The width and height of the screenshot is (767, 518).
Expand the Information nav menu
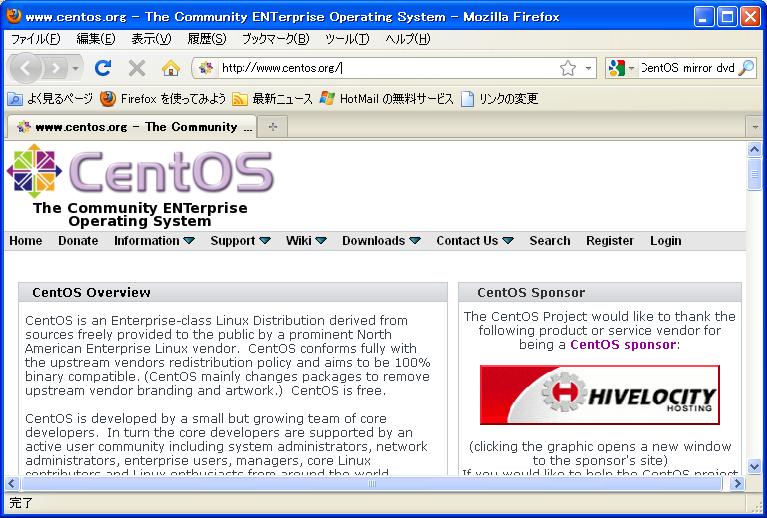click(154, 241)
